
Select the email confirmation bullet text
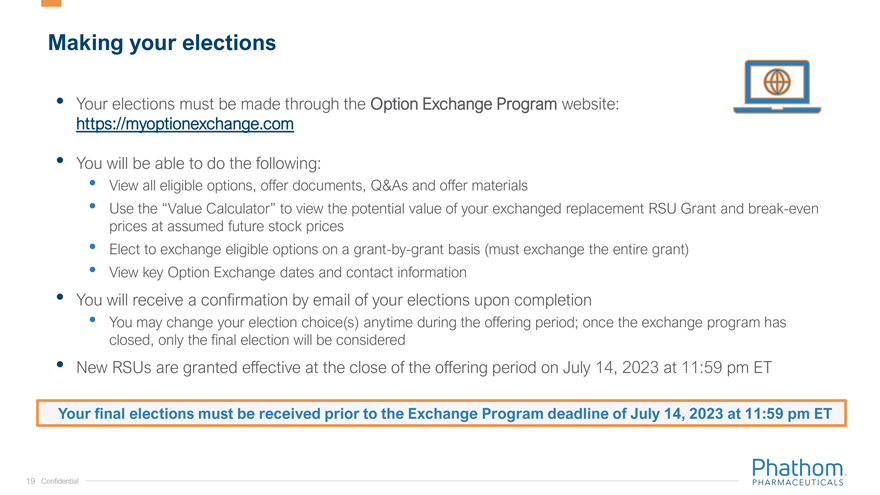pyautogui.click(x=334, y=300)
